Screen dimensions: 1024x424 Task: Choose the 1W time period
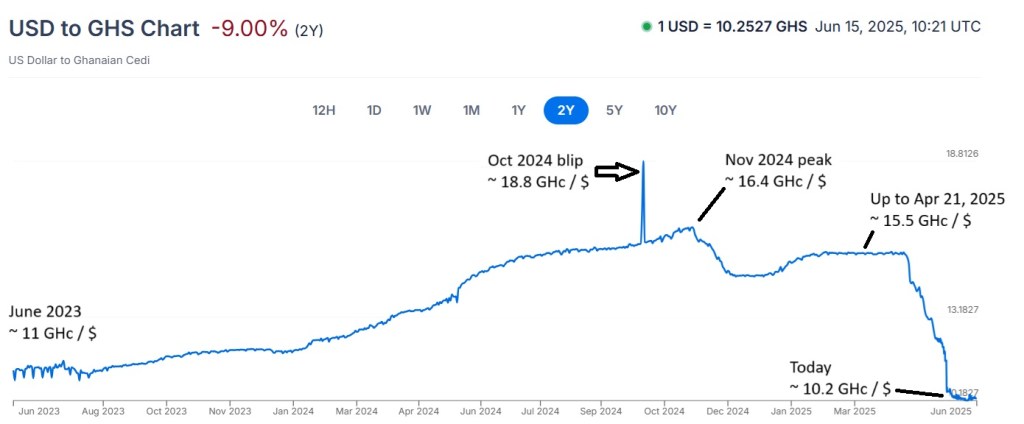(x=422, y=110)
